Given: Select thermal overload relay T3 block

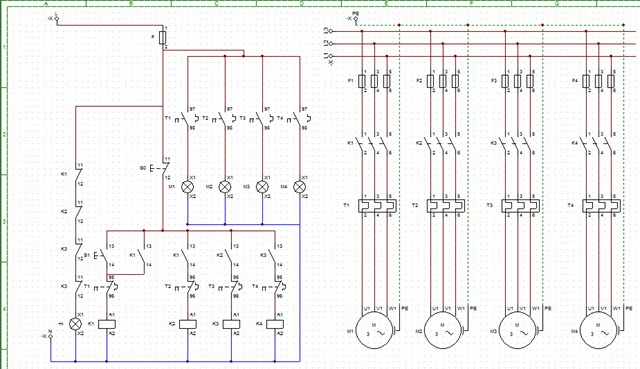Looking at the screenshot, I should click(x=520, y=205).
